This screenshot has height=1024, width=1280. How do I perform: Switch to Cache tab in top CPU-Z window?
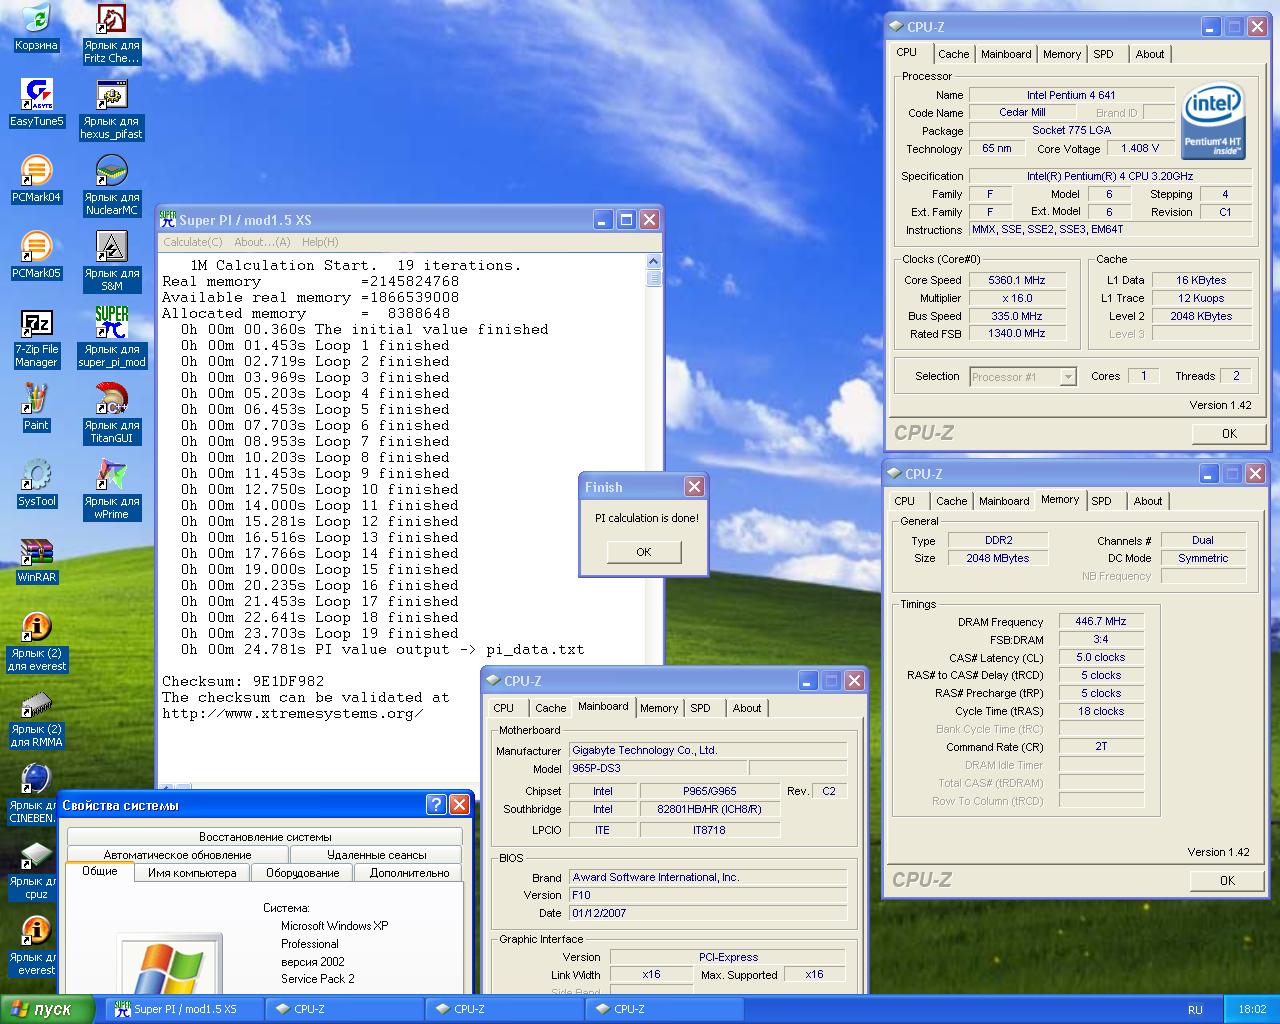pos(953,54)
